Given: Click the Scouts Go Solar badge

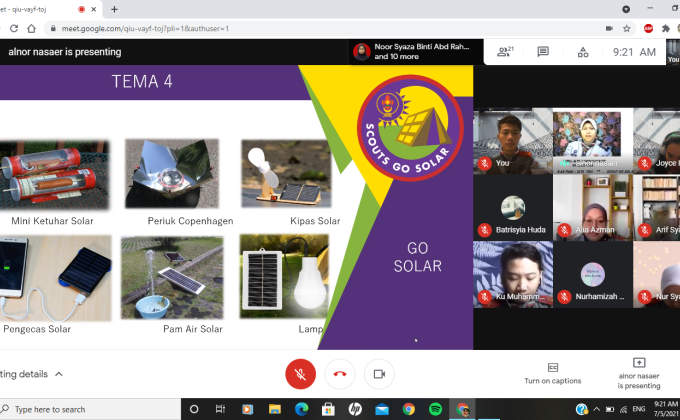Looking at the screenshot, I should [410, 128].
